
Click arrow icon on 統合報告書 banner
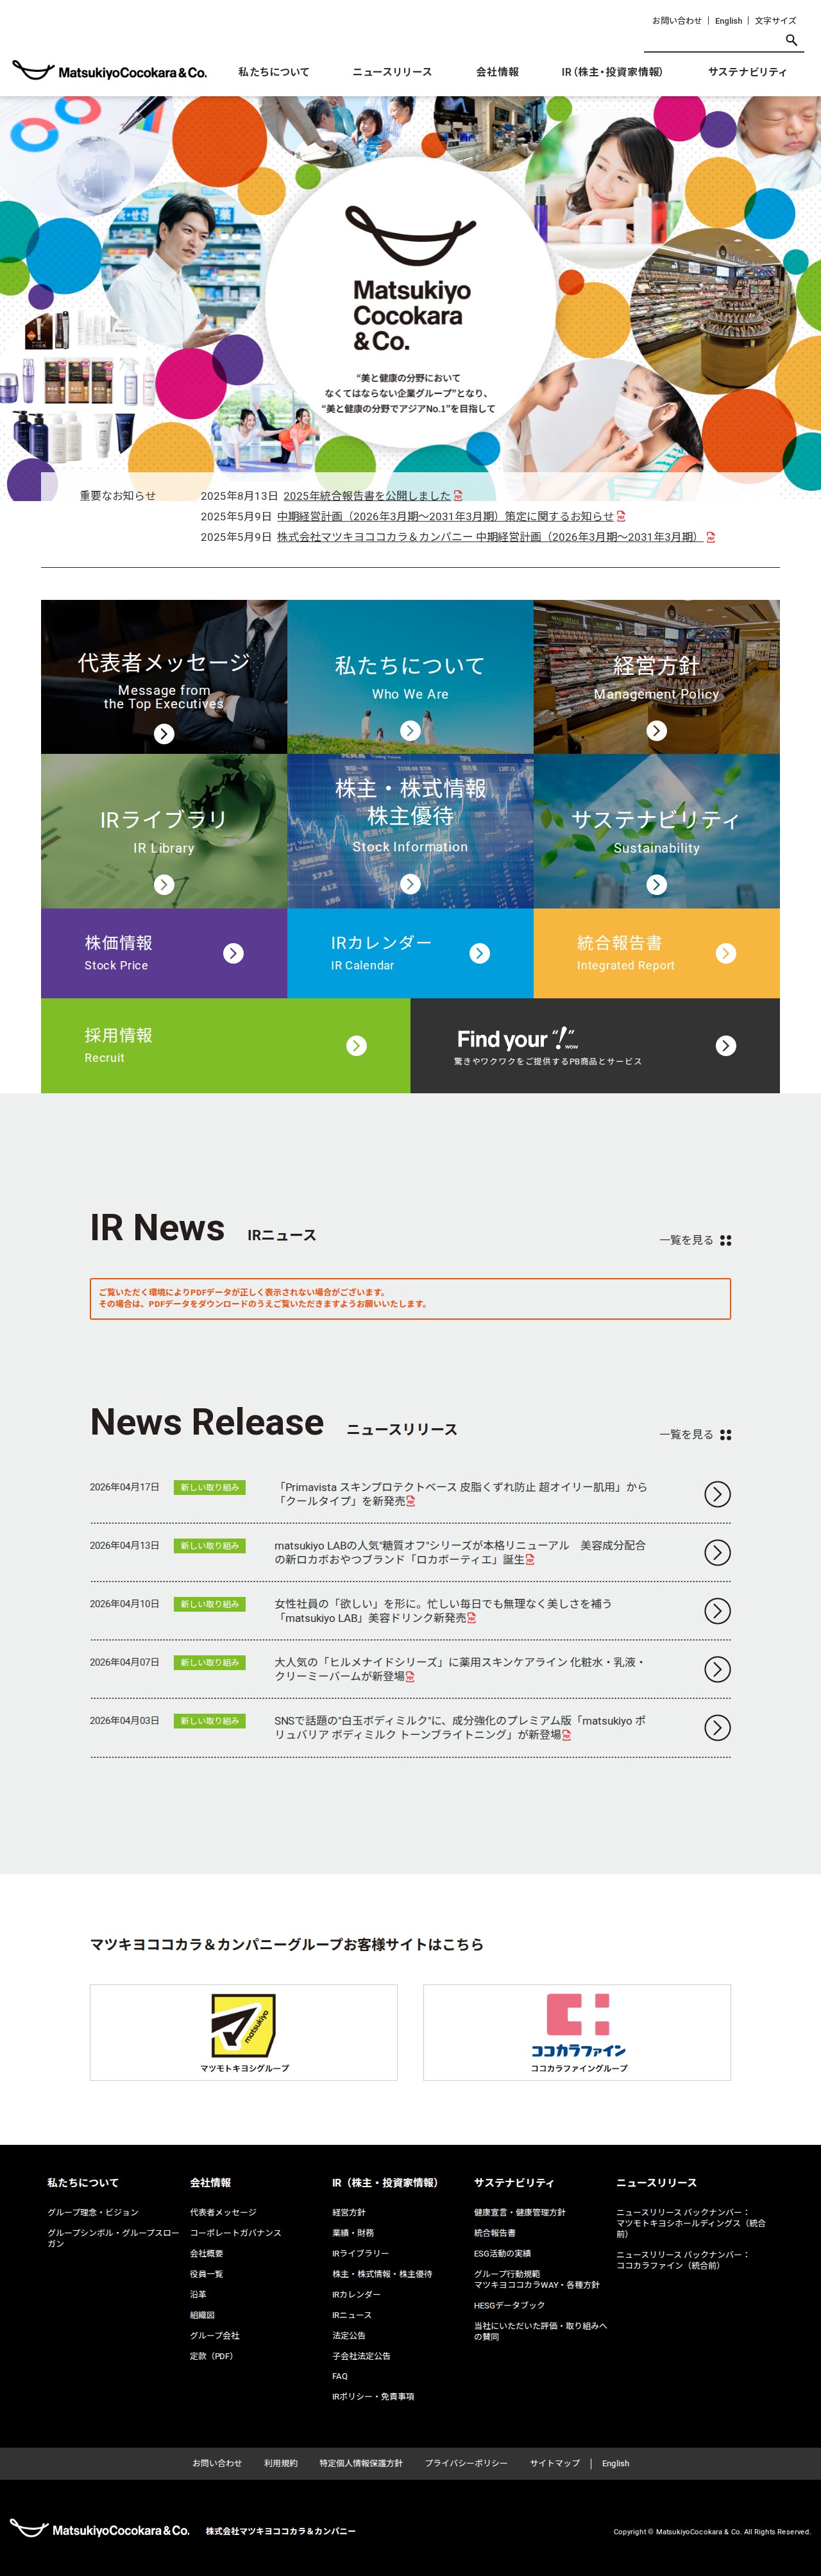pyautogui.click(x=726, y=953)
